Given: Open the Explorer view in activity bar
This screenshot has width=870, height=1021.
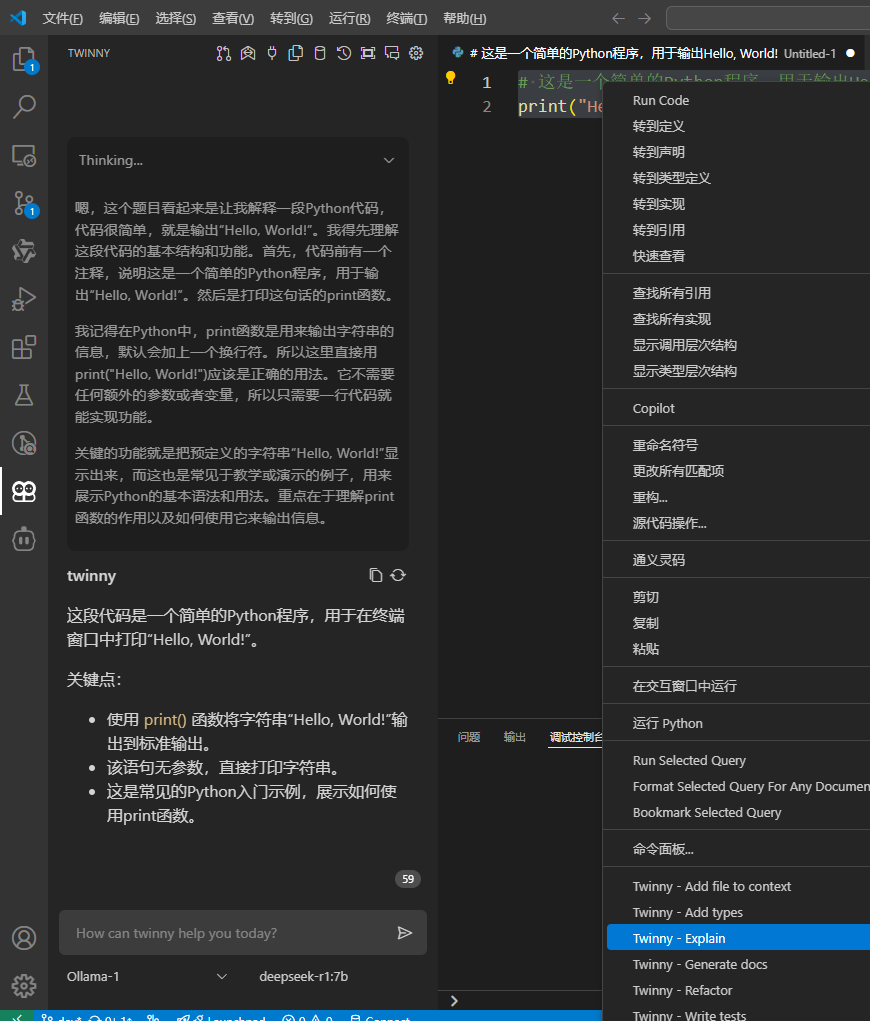Looking at the screenshot, I should (x=24, y=60).
